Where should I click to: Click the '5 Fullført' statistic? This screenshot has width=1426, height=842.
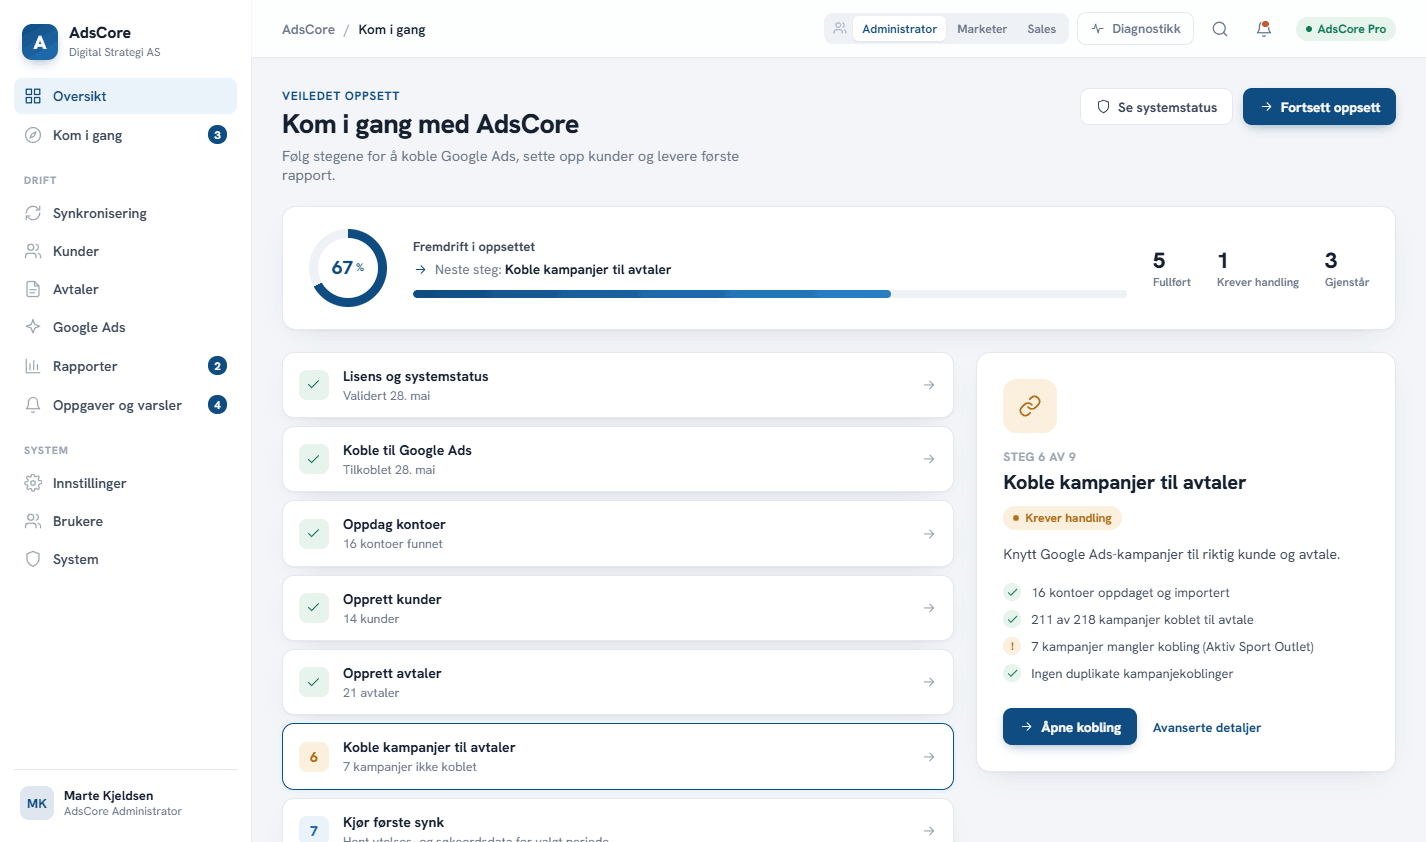point(1172,269)
